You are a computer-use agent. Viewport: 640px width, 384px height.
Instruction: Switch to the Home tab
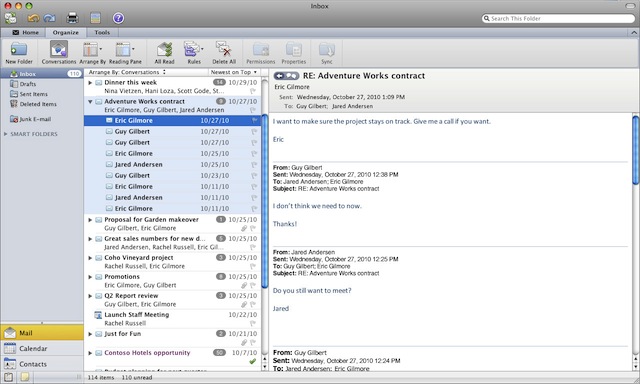click(x=25, y=32)
